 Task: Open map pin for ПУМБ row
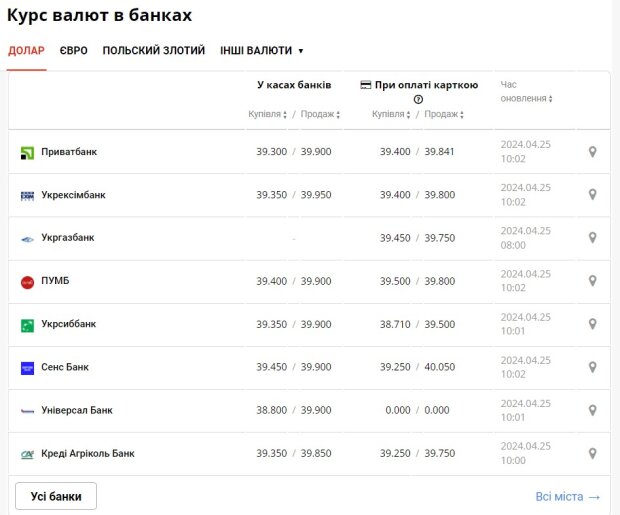coord(592,281)
